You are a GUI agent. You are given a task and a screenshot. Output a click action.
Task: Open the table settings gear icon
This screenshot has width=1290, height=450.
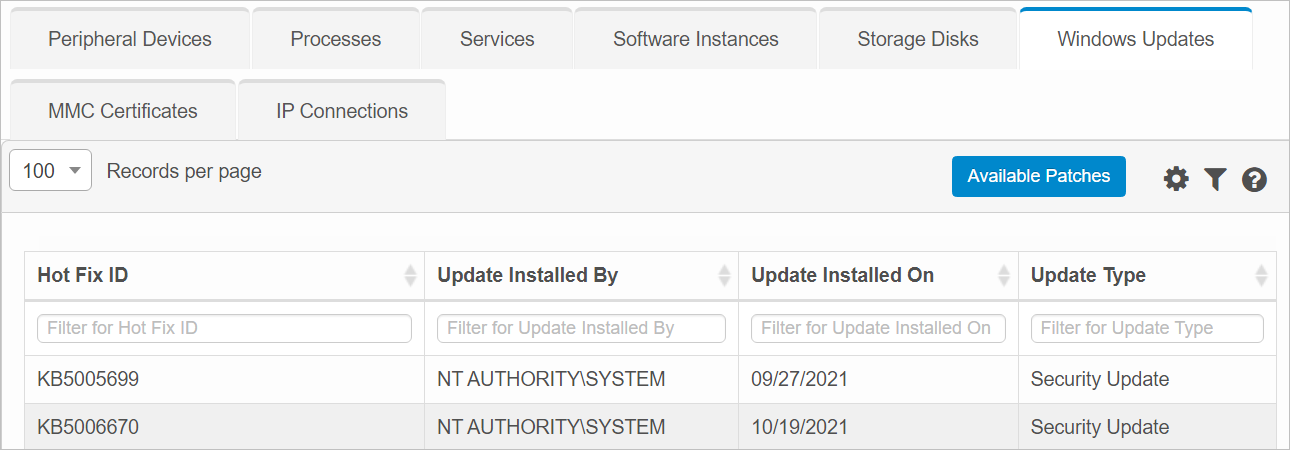(x=1177, y=179)
